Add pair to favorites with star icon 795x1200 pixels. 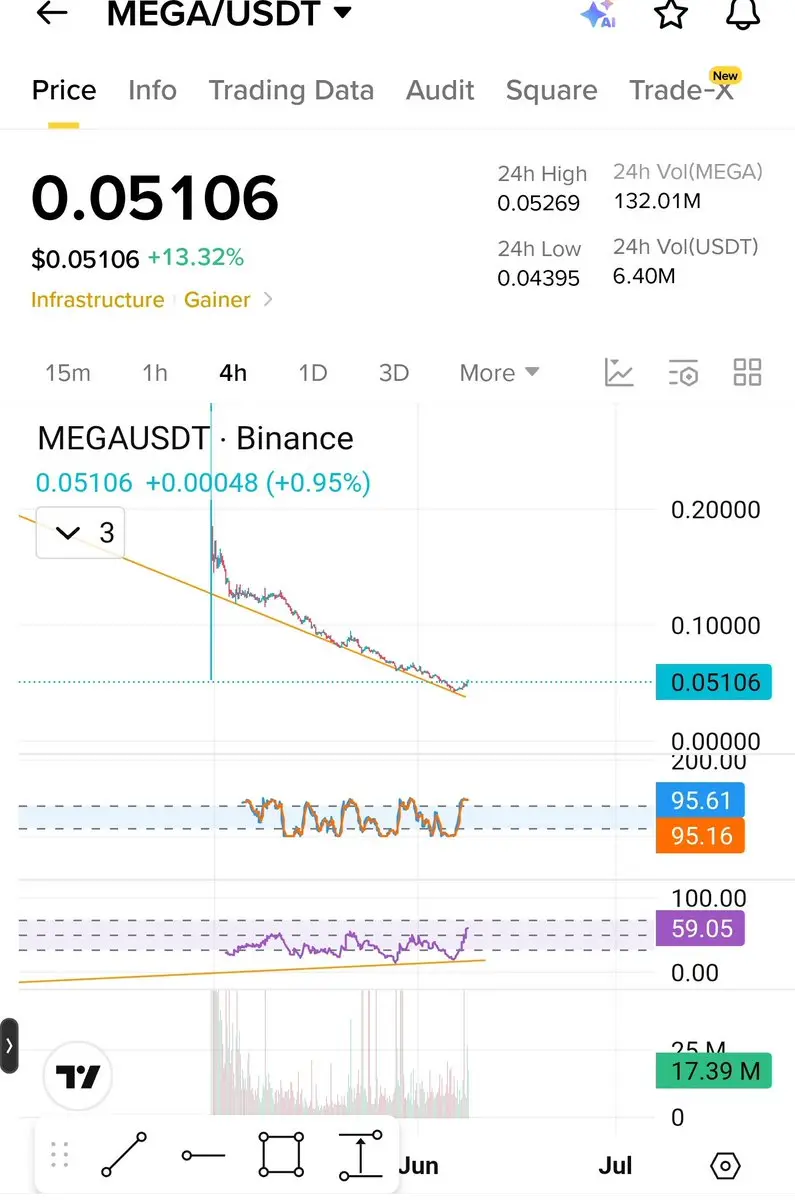[671, 14]
